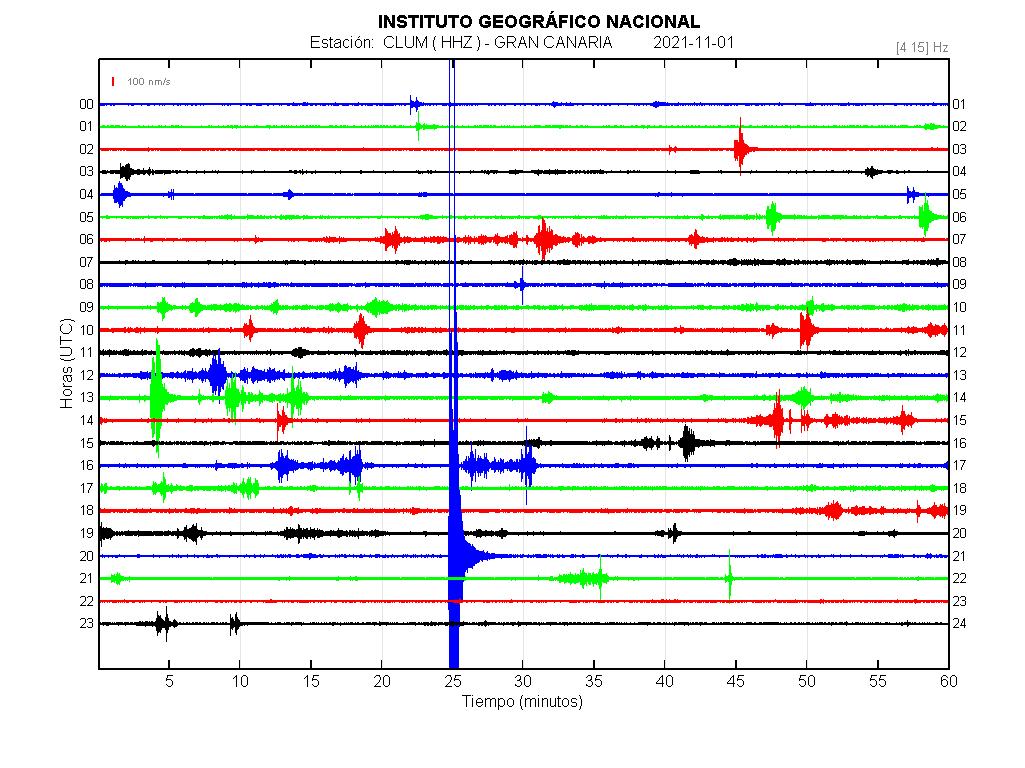This screenshot has width=1025, height=768.
Task: Click end-hour label 05 on the right axis
Action: point(959,195)
